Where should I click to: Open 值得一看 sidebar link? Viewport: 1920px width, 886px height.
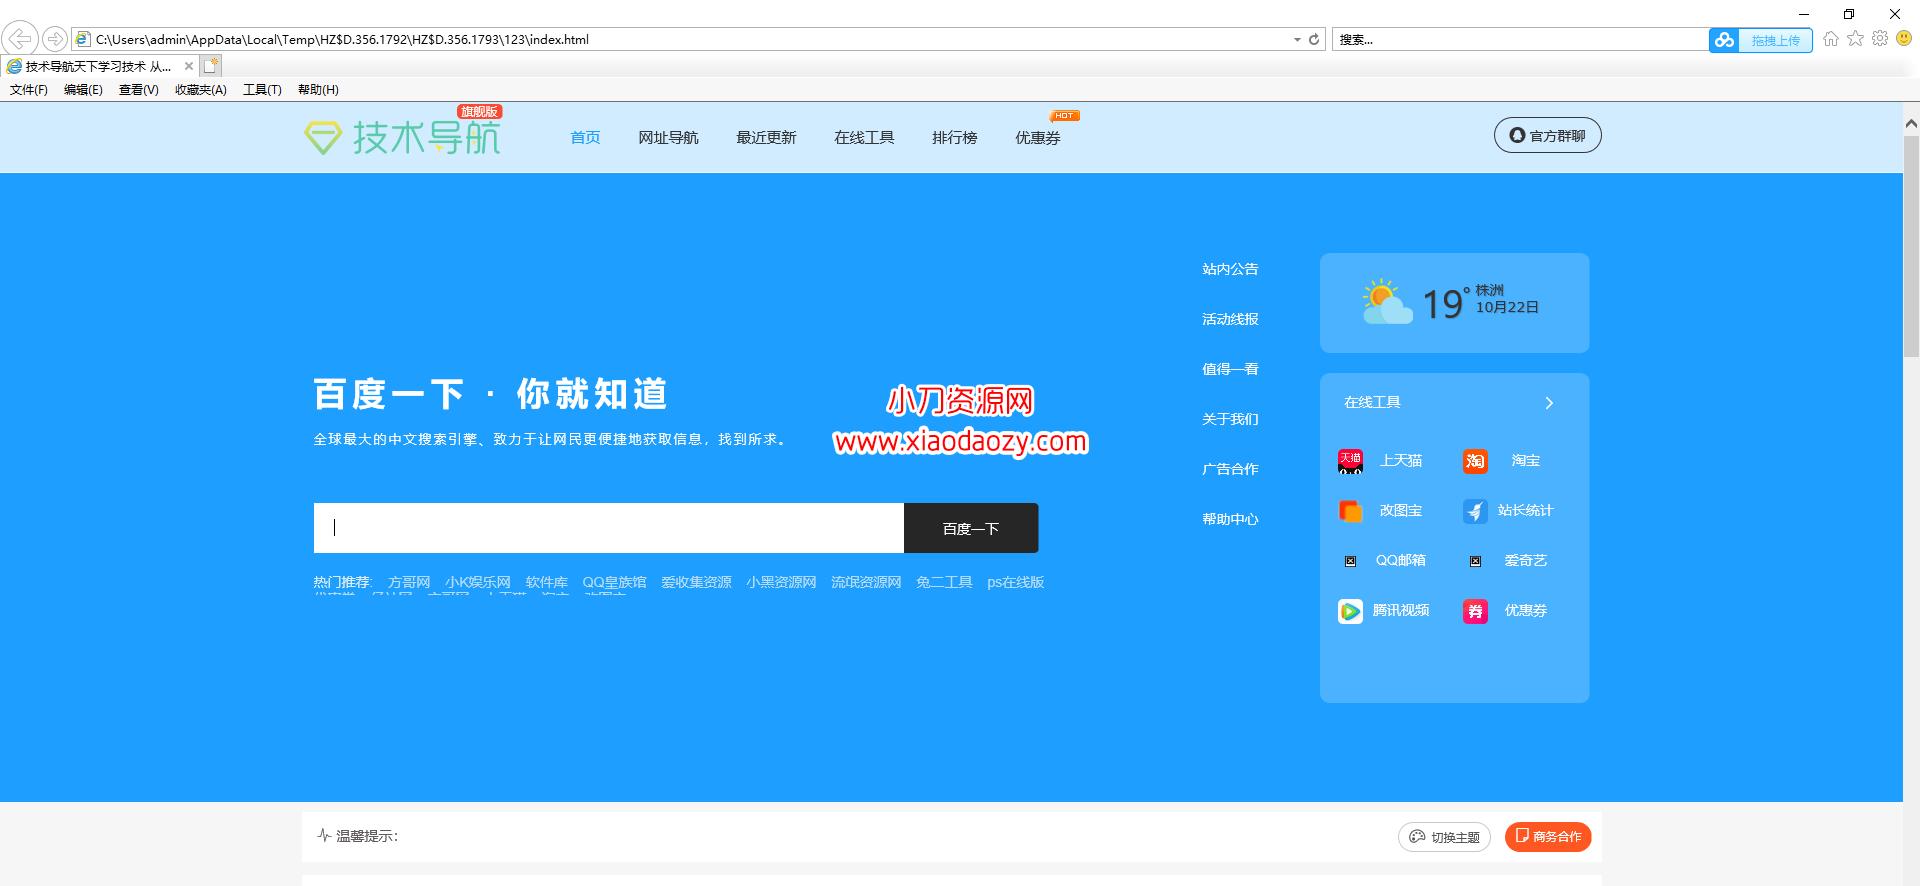(1230, 369)
